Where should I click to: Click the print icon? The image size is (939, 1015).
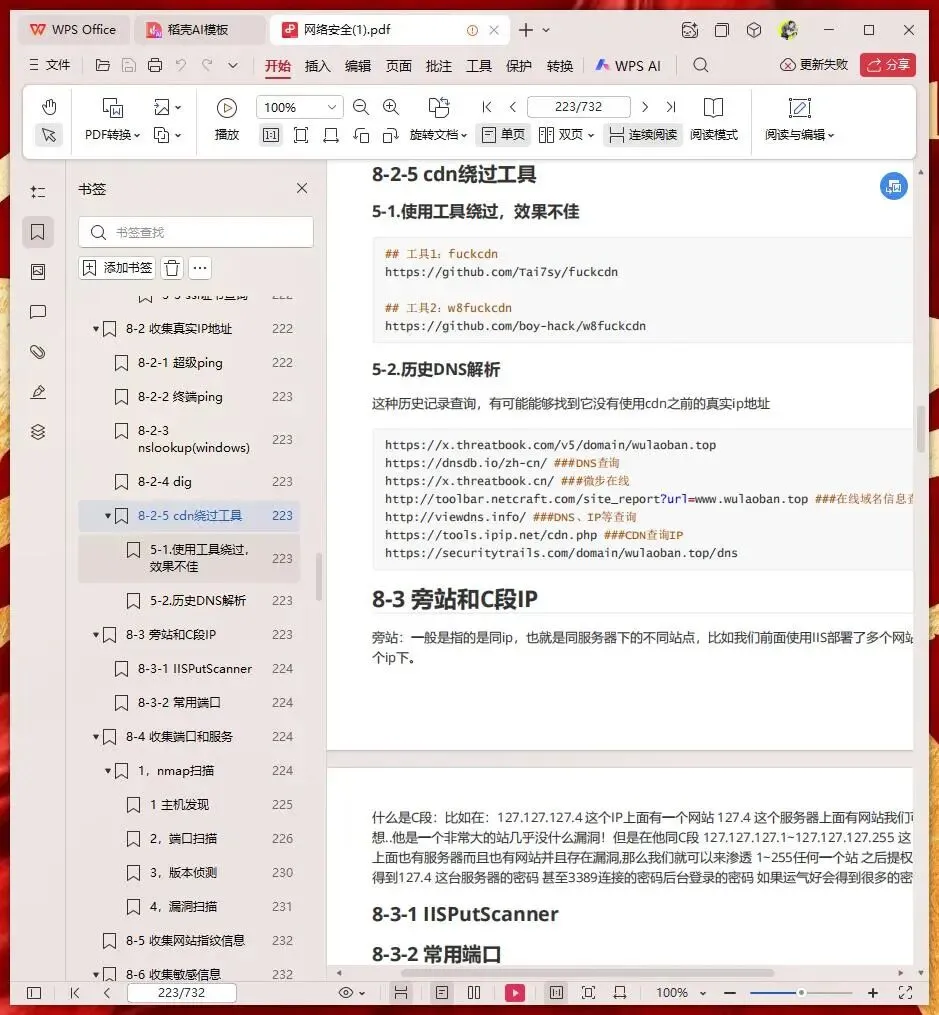point(155,65)
